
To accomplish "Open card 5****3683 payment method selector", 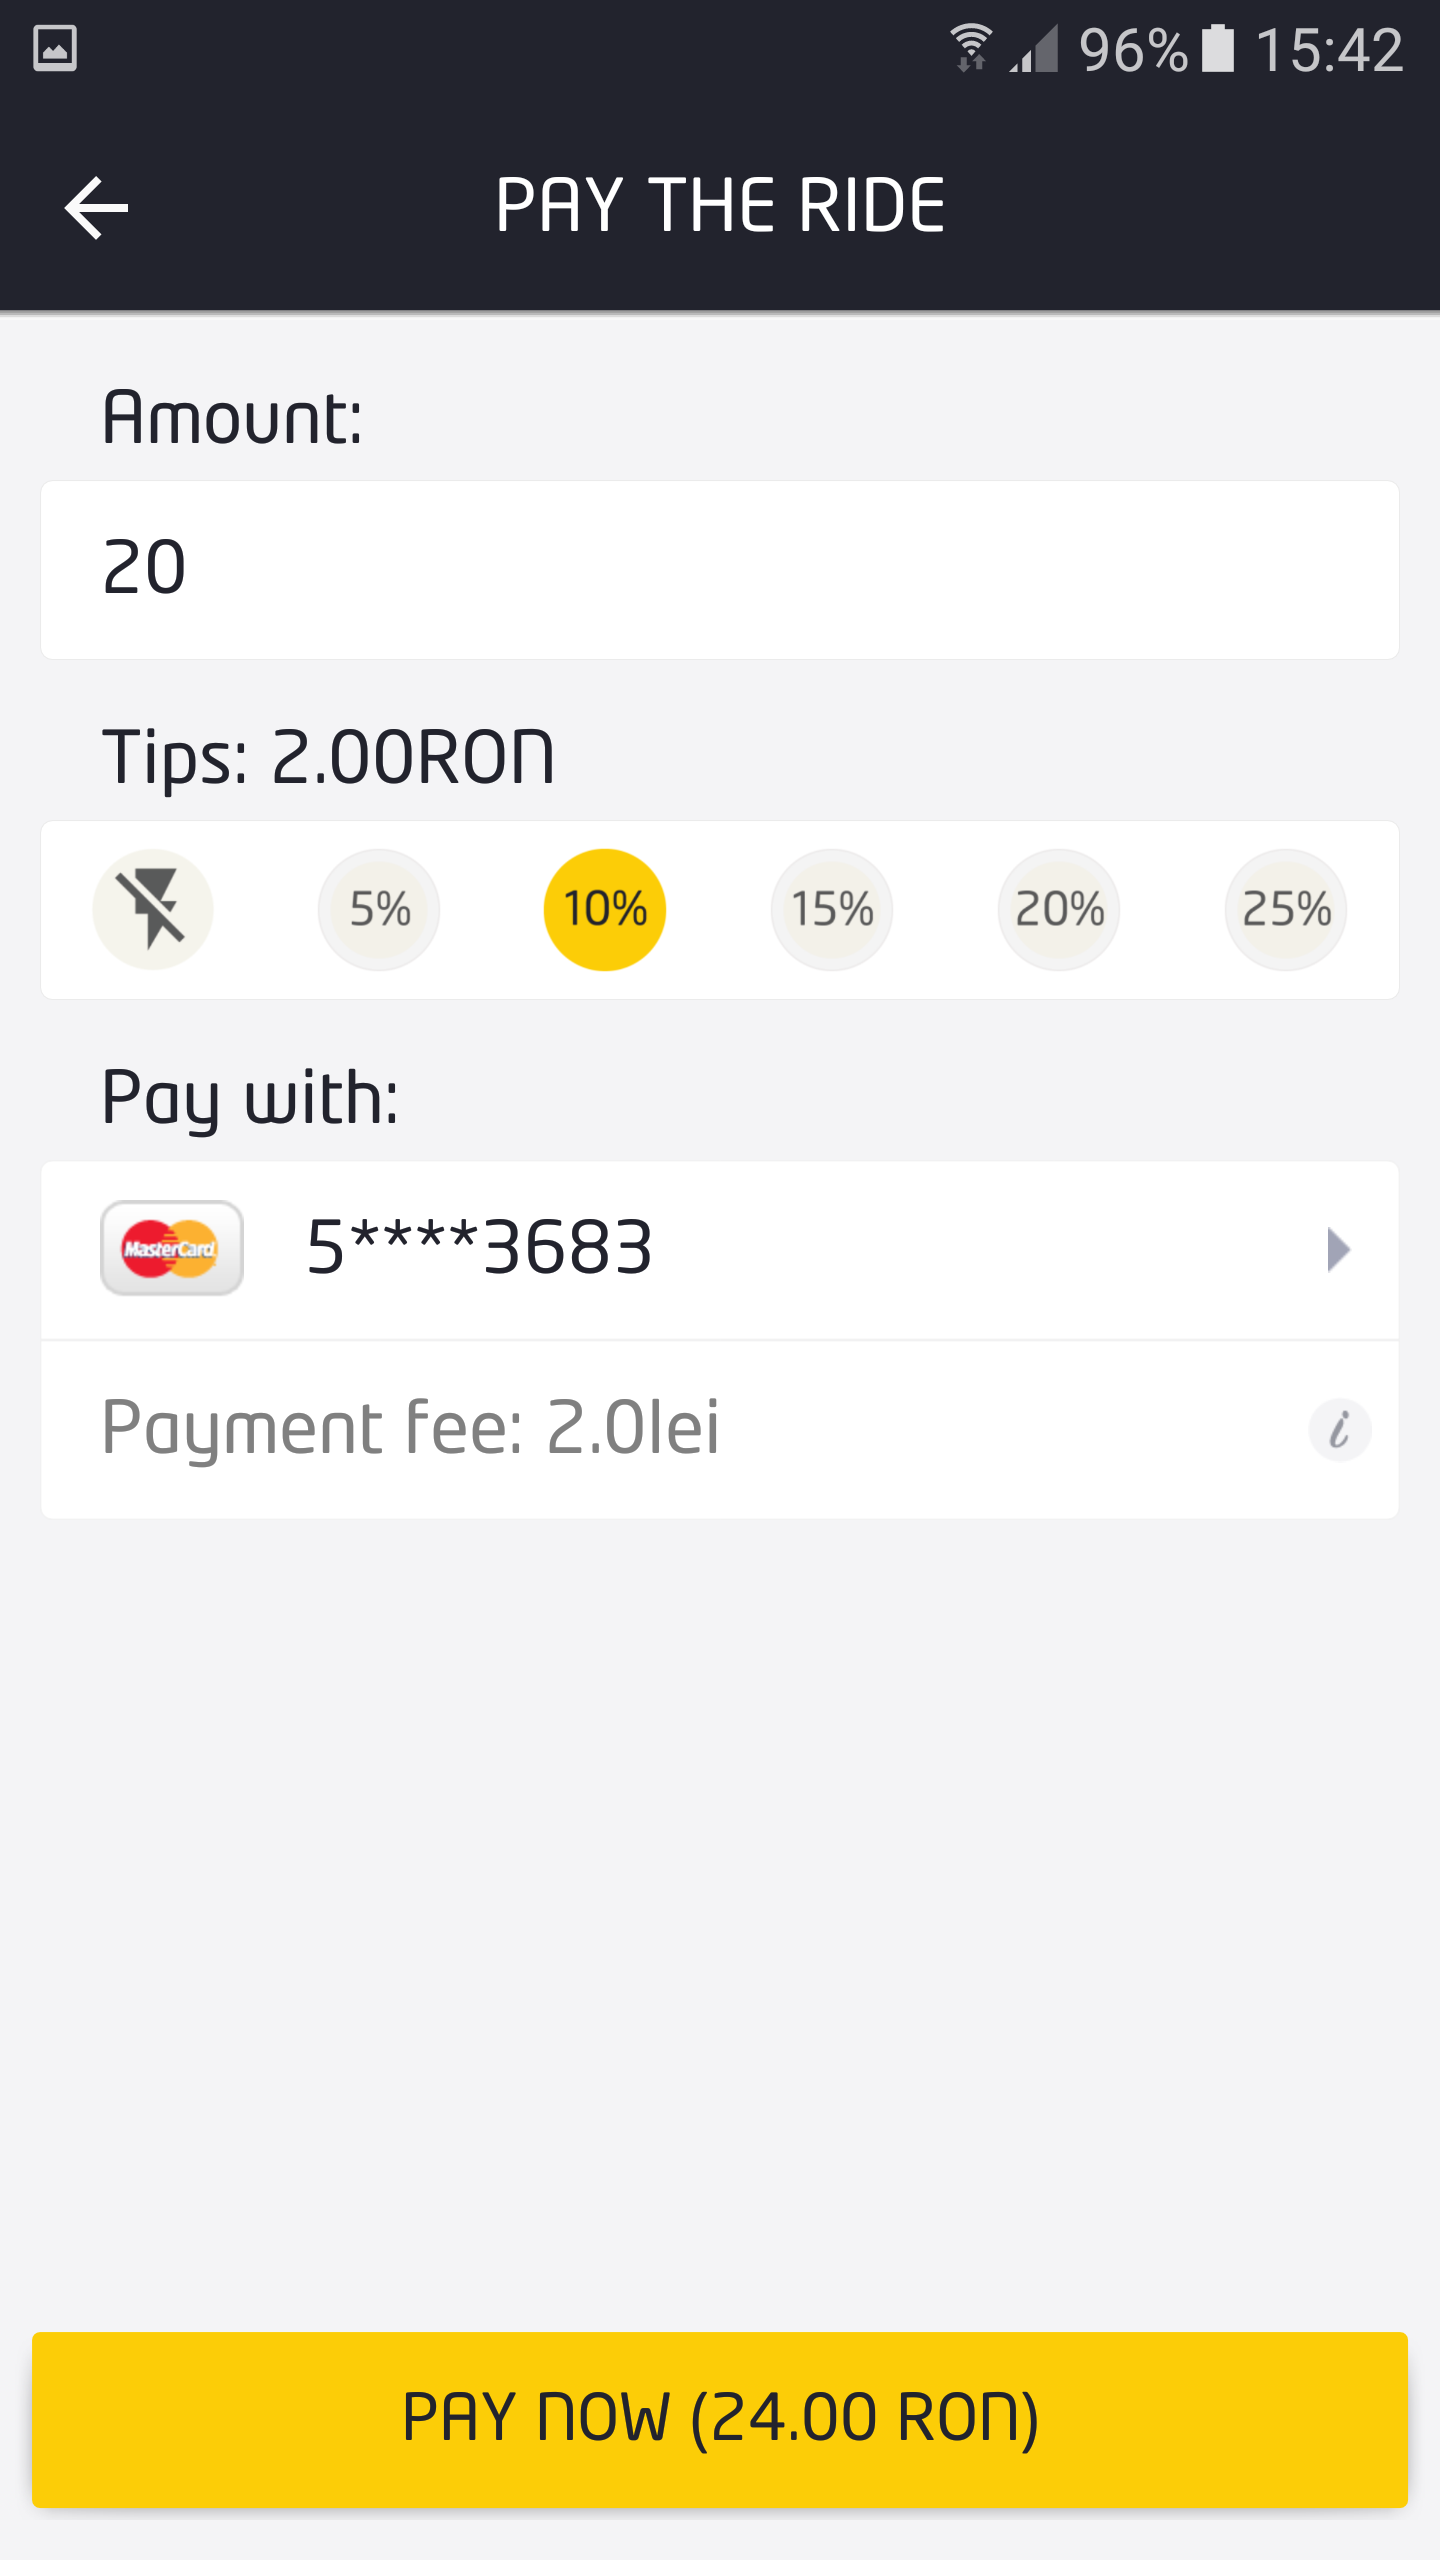I will coord(720,1249).
